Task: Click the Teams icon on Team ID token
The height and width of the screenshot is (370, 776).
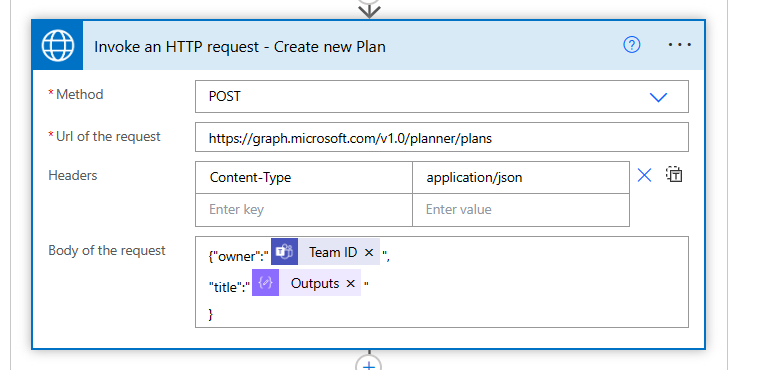Action: click(285, 252)
